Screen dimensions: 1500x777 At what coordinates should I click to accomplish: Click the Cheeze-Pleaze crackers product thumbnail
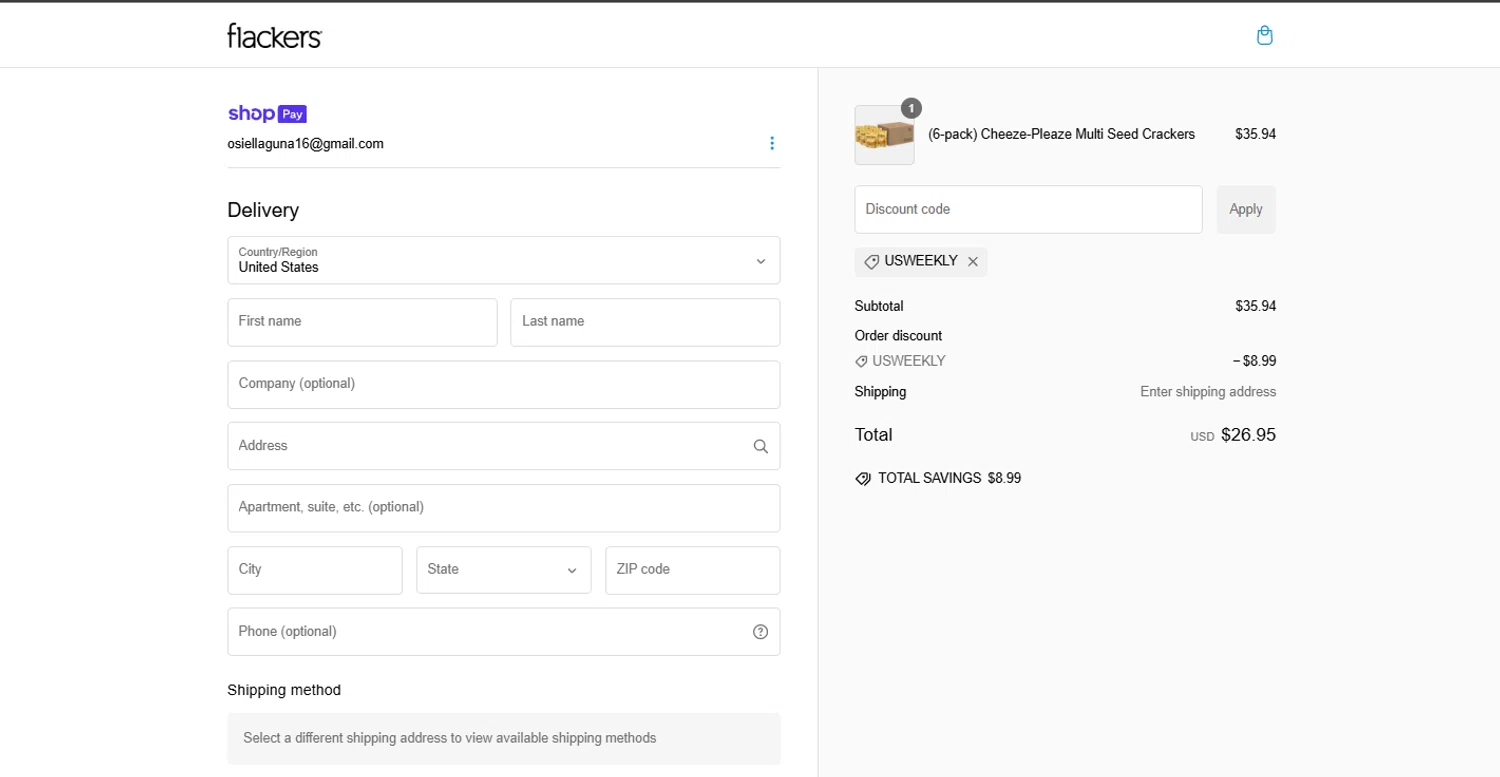[x=884, y=135]
